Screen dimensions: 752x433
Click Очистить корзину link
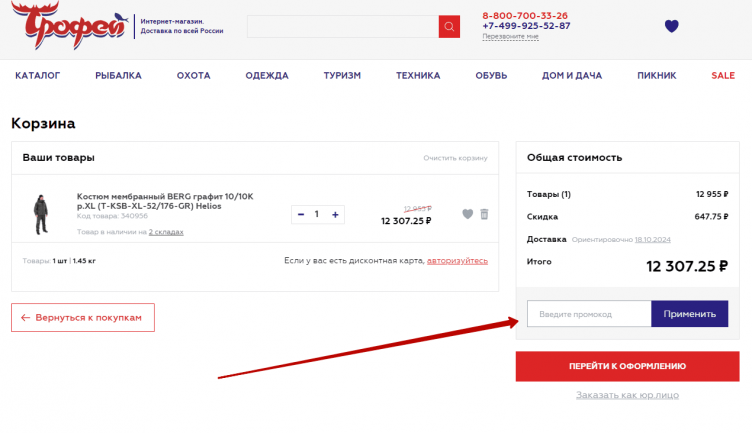pos(455,158)
